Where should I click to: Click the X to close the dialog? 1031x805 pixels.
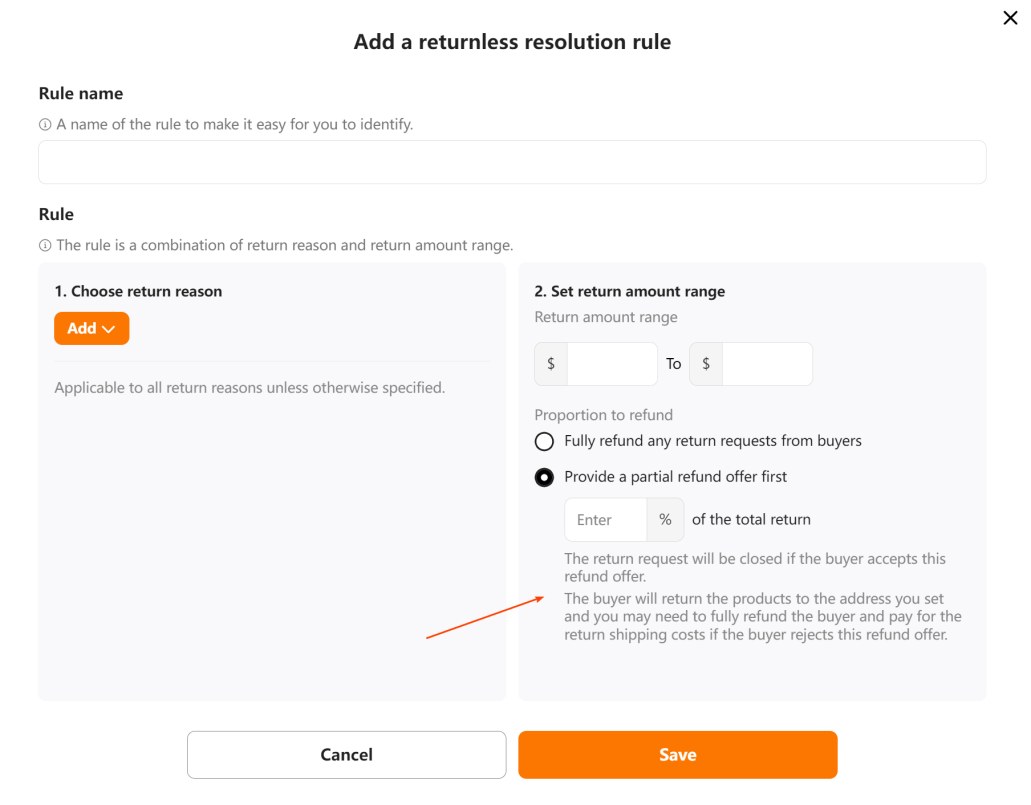click(x=1009, y=17)
